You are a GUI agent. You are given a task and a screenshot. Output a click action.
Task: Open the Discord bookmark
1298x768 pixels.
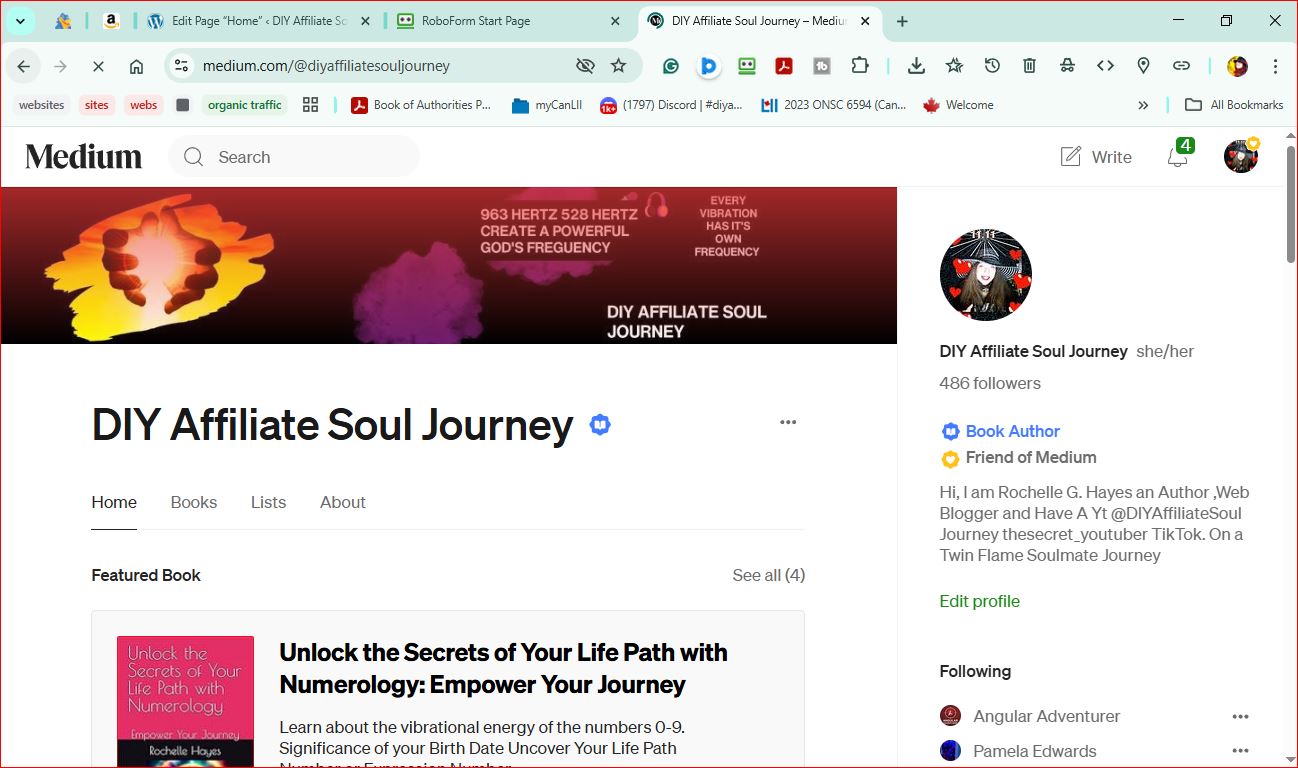pos(671,105)
